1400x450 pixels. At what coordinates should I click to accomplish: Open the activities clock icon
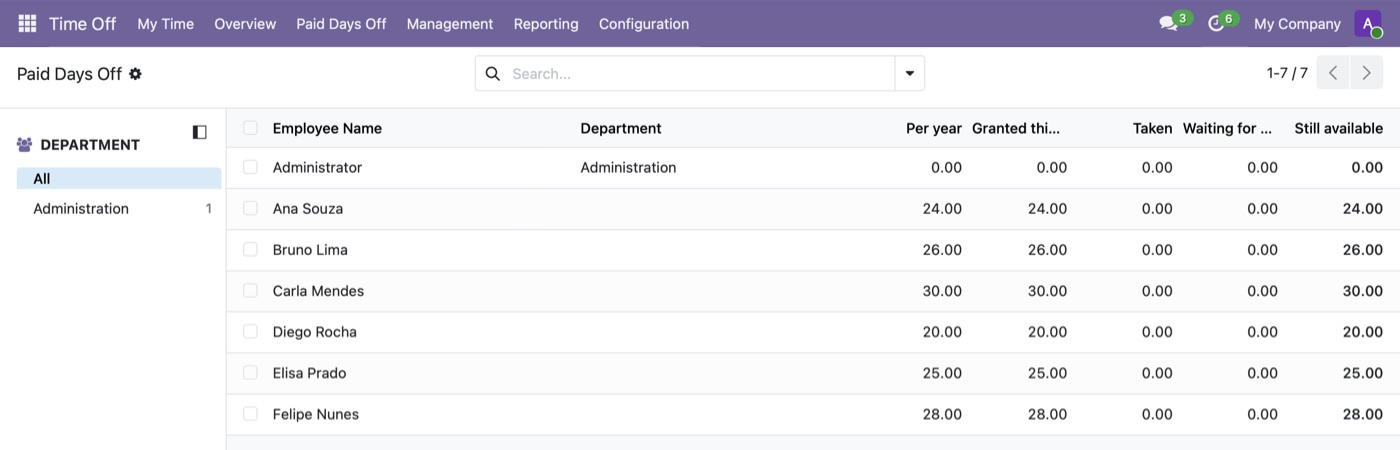1216,23
